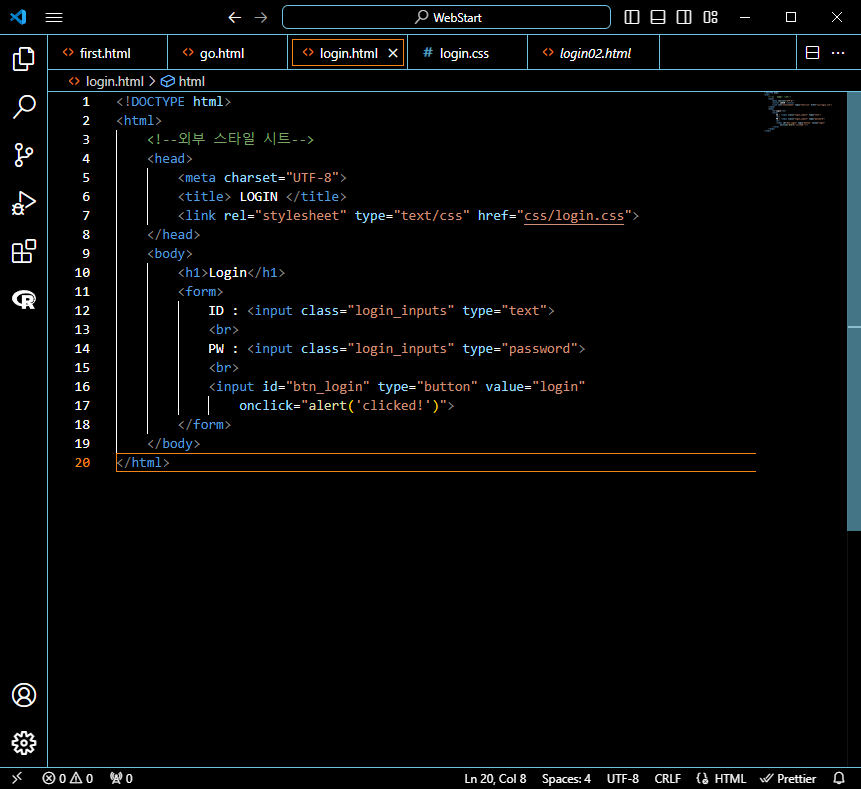Change indentation via Spaces: 4

[566, 779]
